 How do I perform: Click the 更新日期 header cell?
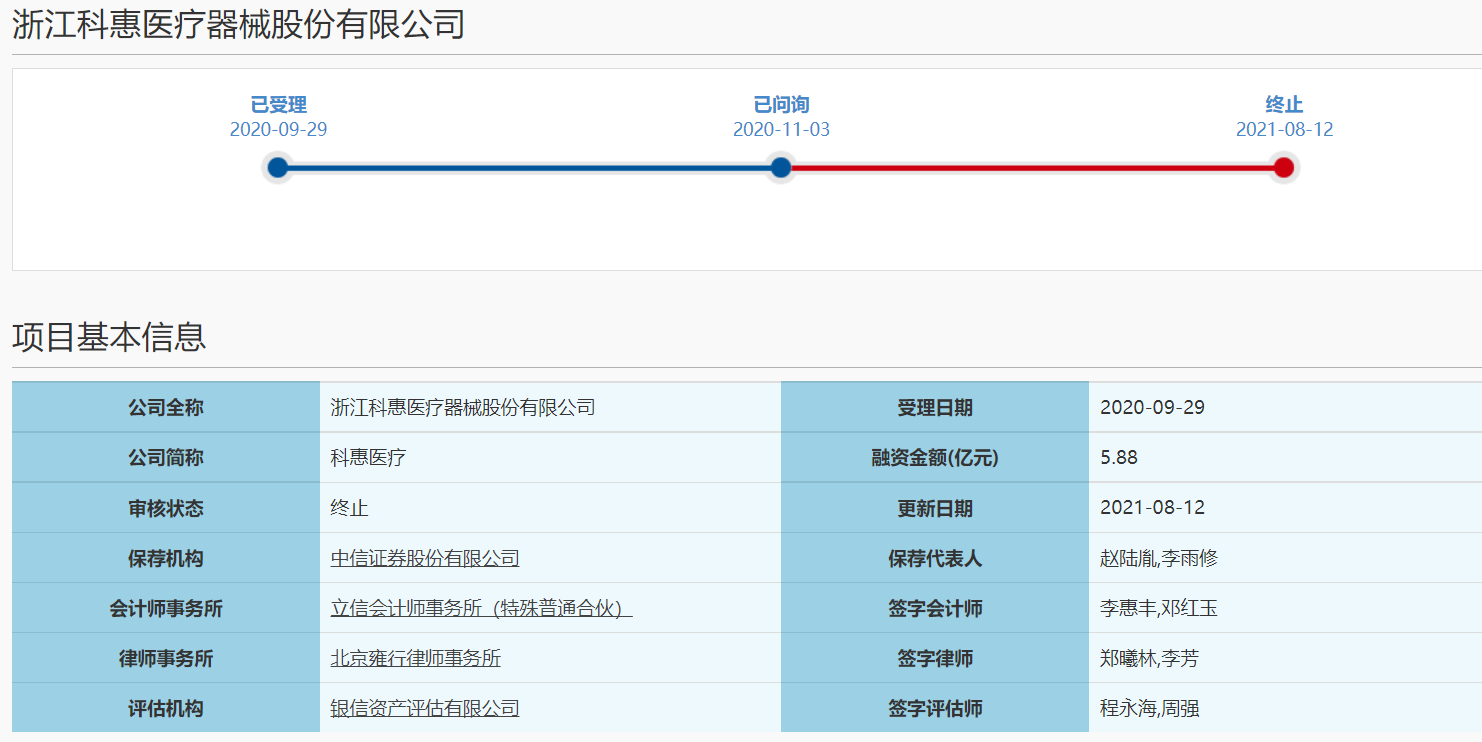point(935,508)
